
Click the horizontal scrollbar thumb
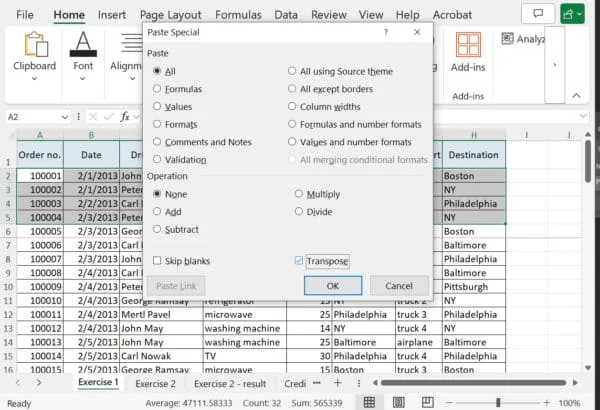click(x=473, y=382)
